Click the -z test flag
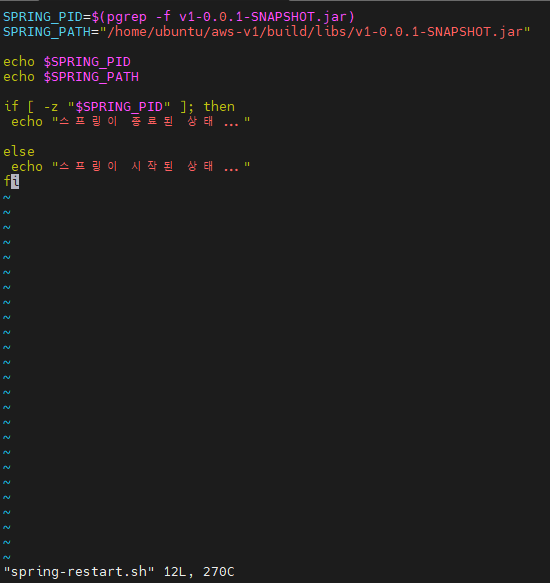The width and height of the screenshot is (550, 583). 51,107
